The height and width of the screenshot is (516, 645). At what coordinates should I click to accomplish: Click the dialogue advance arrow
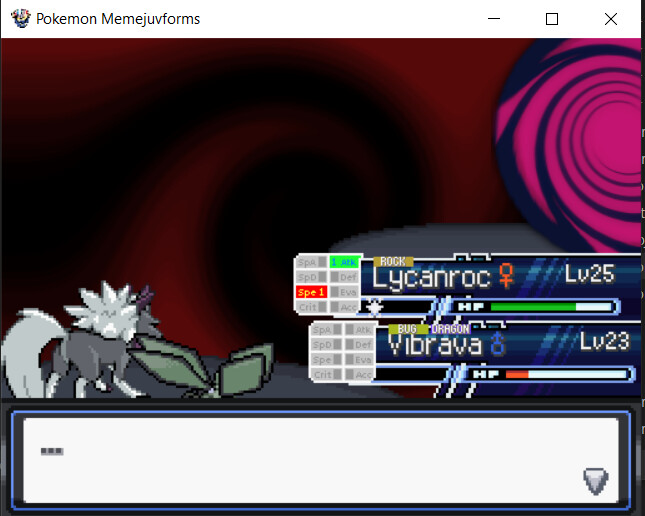coord(595,481)
